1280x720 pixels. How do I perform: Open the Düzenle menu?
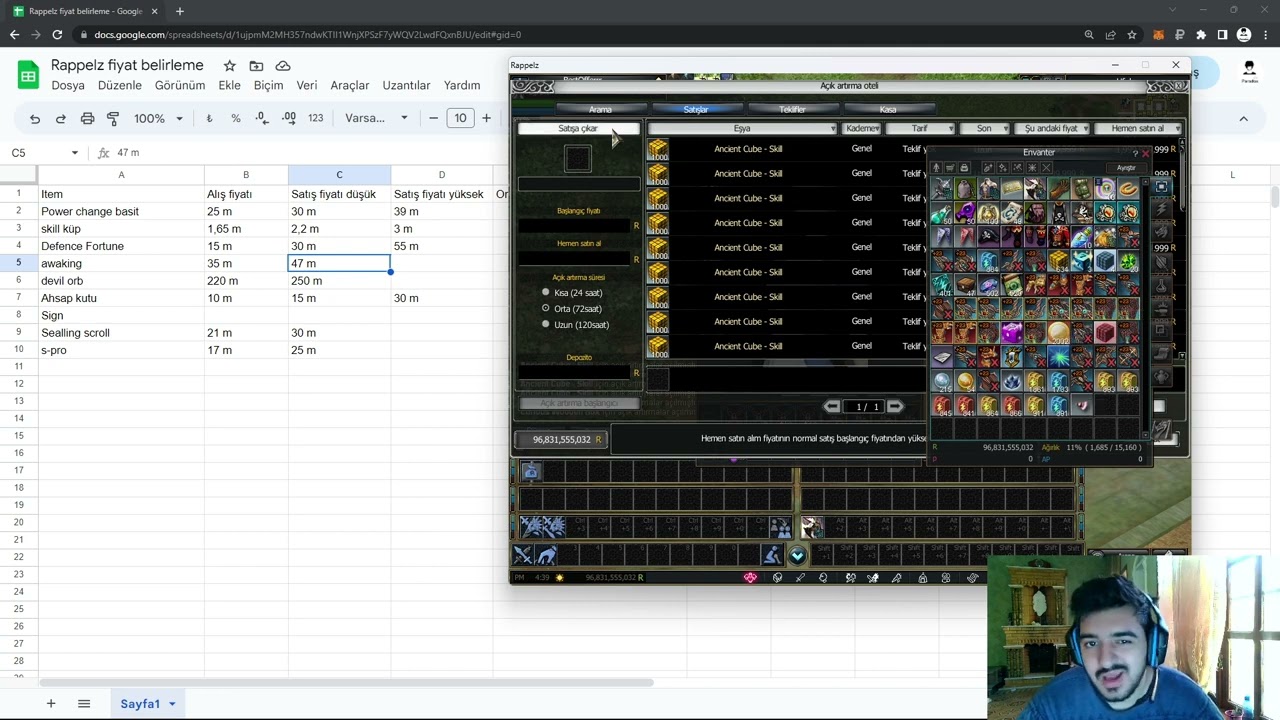pos(120,86)
